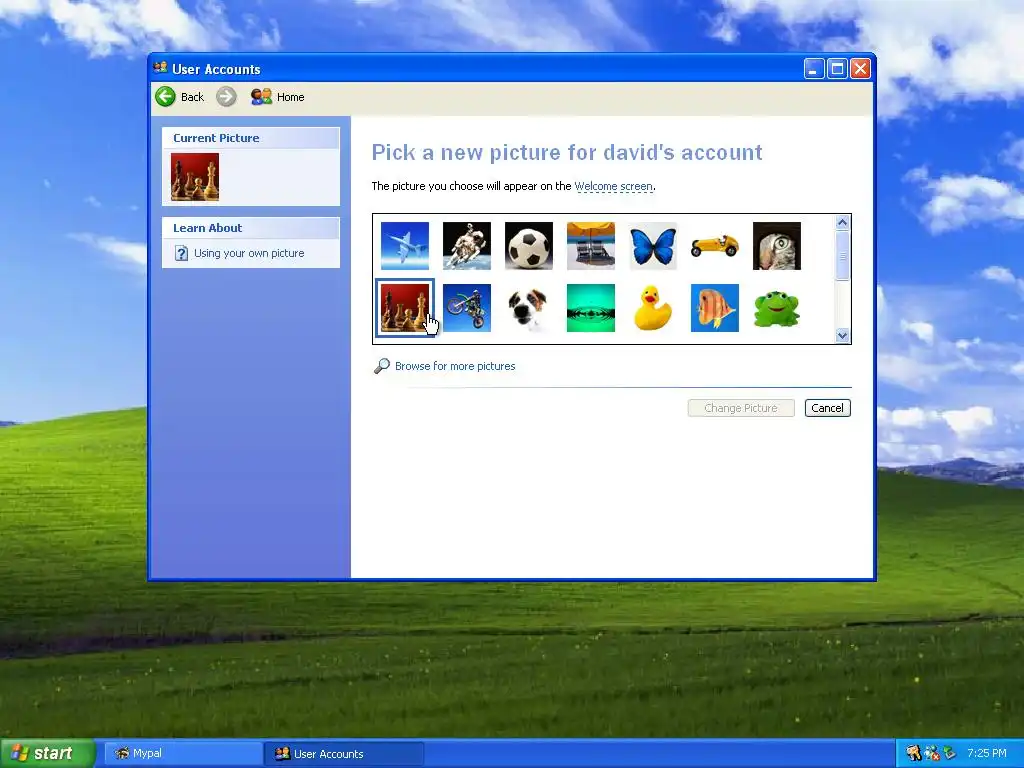Open help on Using your own picture
The height and width of the screenshot is (768, 1024).
249,253
